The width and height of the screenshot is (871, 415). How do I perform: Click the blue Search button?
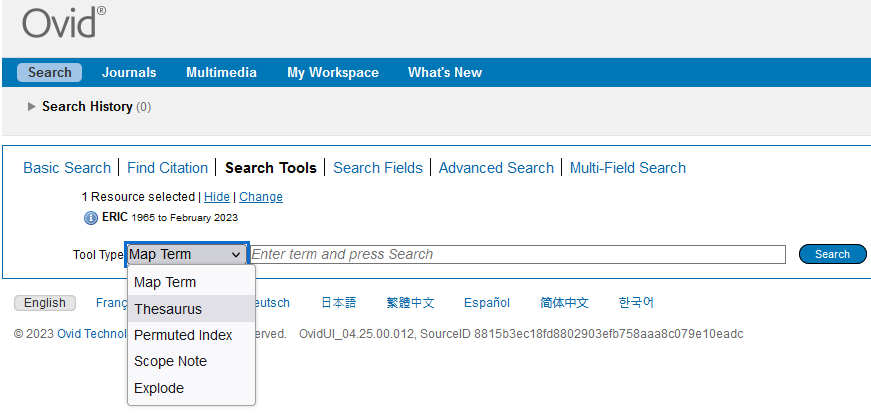point(832,254)
